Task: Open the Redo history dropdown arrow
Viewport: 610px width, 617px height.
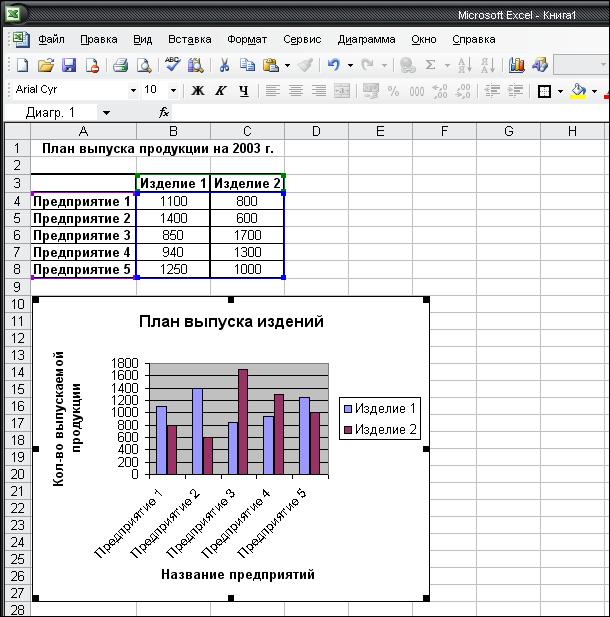Action: pyautogui.click(x=384, y=65)
